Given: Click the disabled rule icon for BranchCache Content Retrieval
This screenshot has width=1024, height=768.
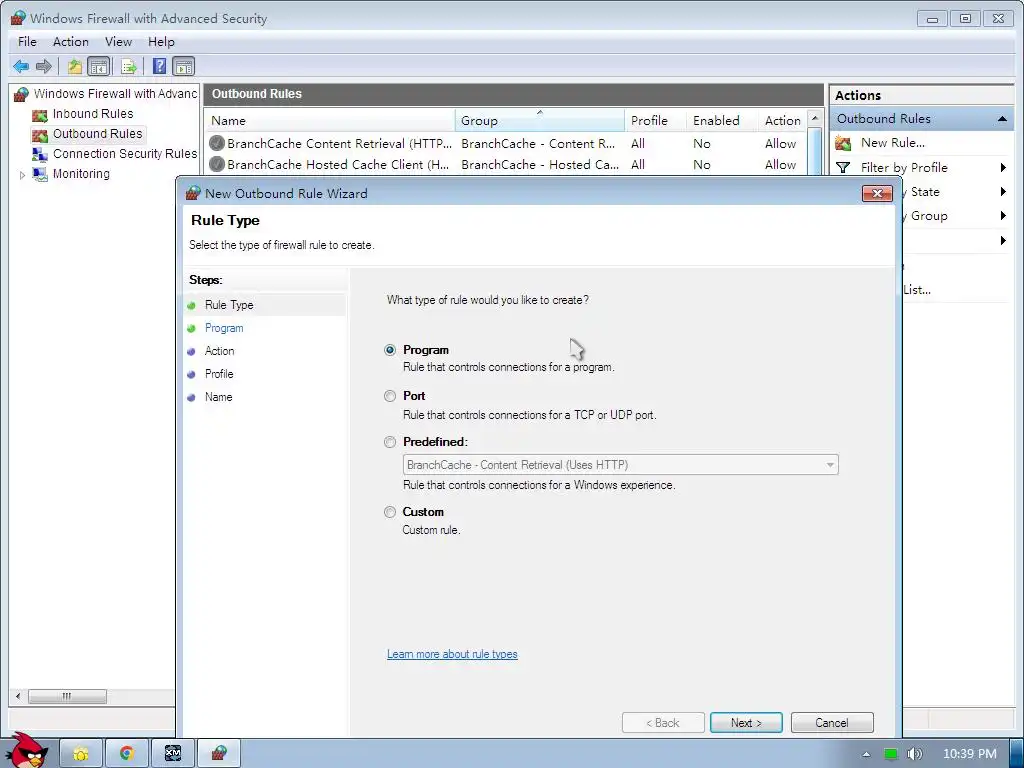Looking at the screenshot, I should (217, 143).
